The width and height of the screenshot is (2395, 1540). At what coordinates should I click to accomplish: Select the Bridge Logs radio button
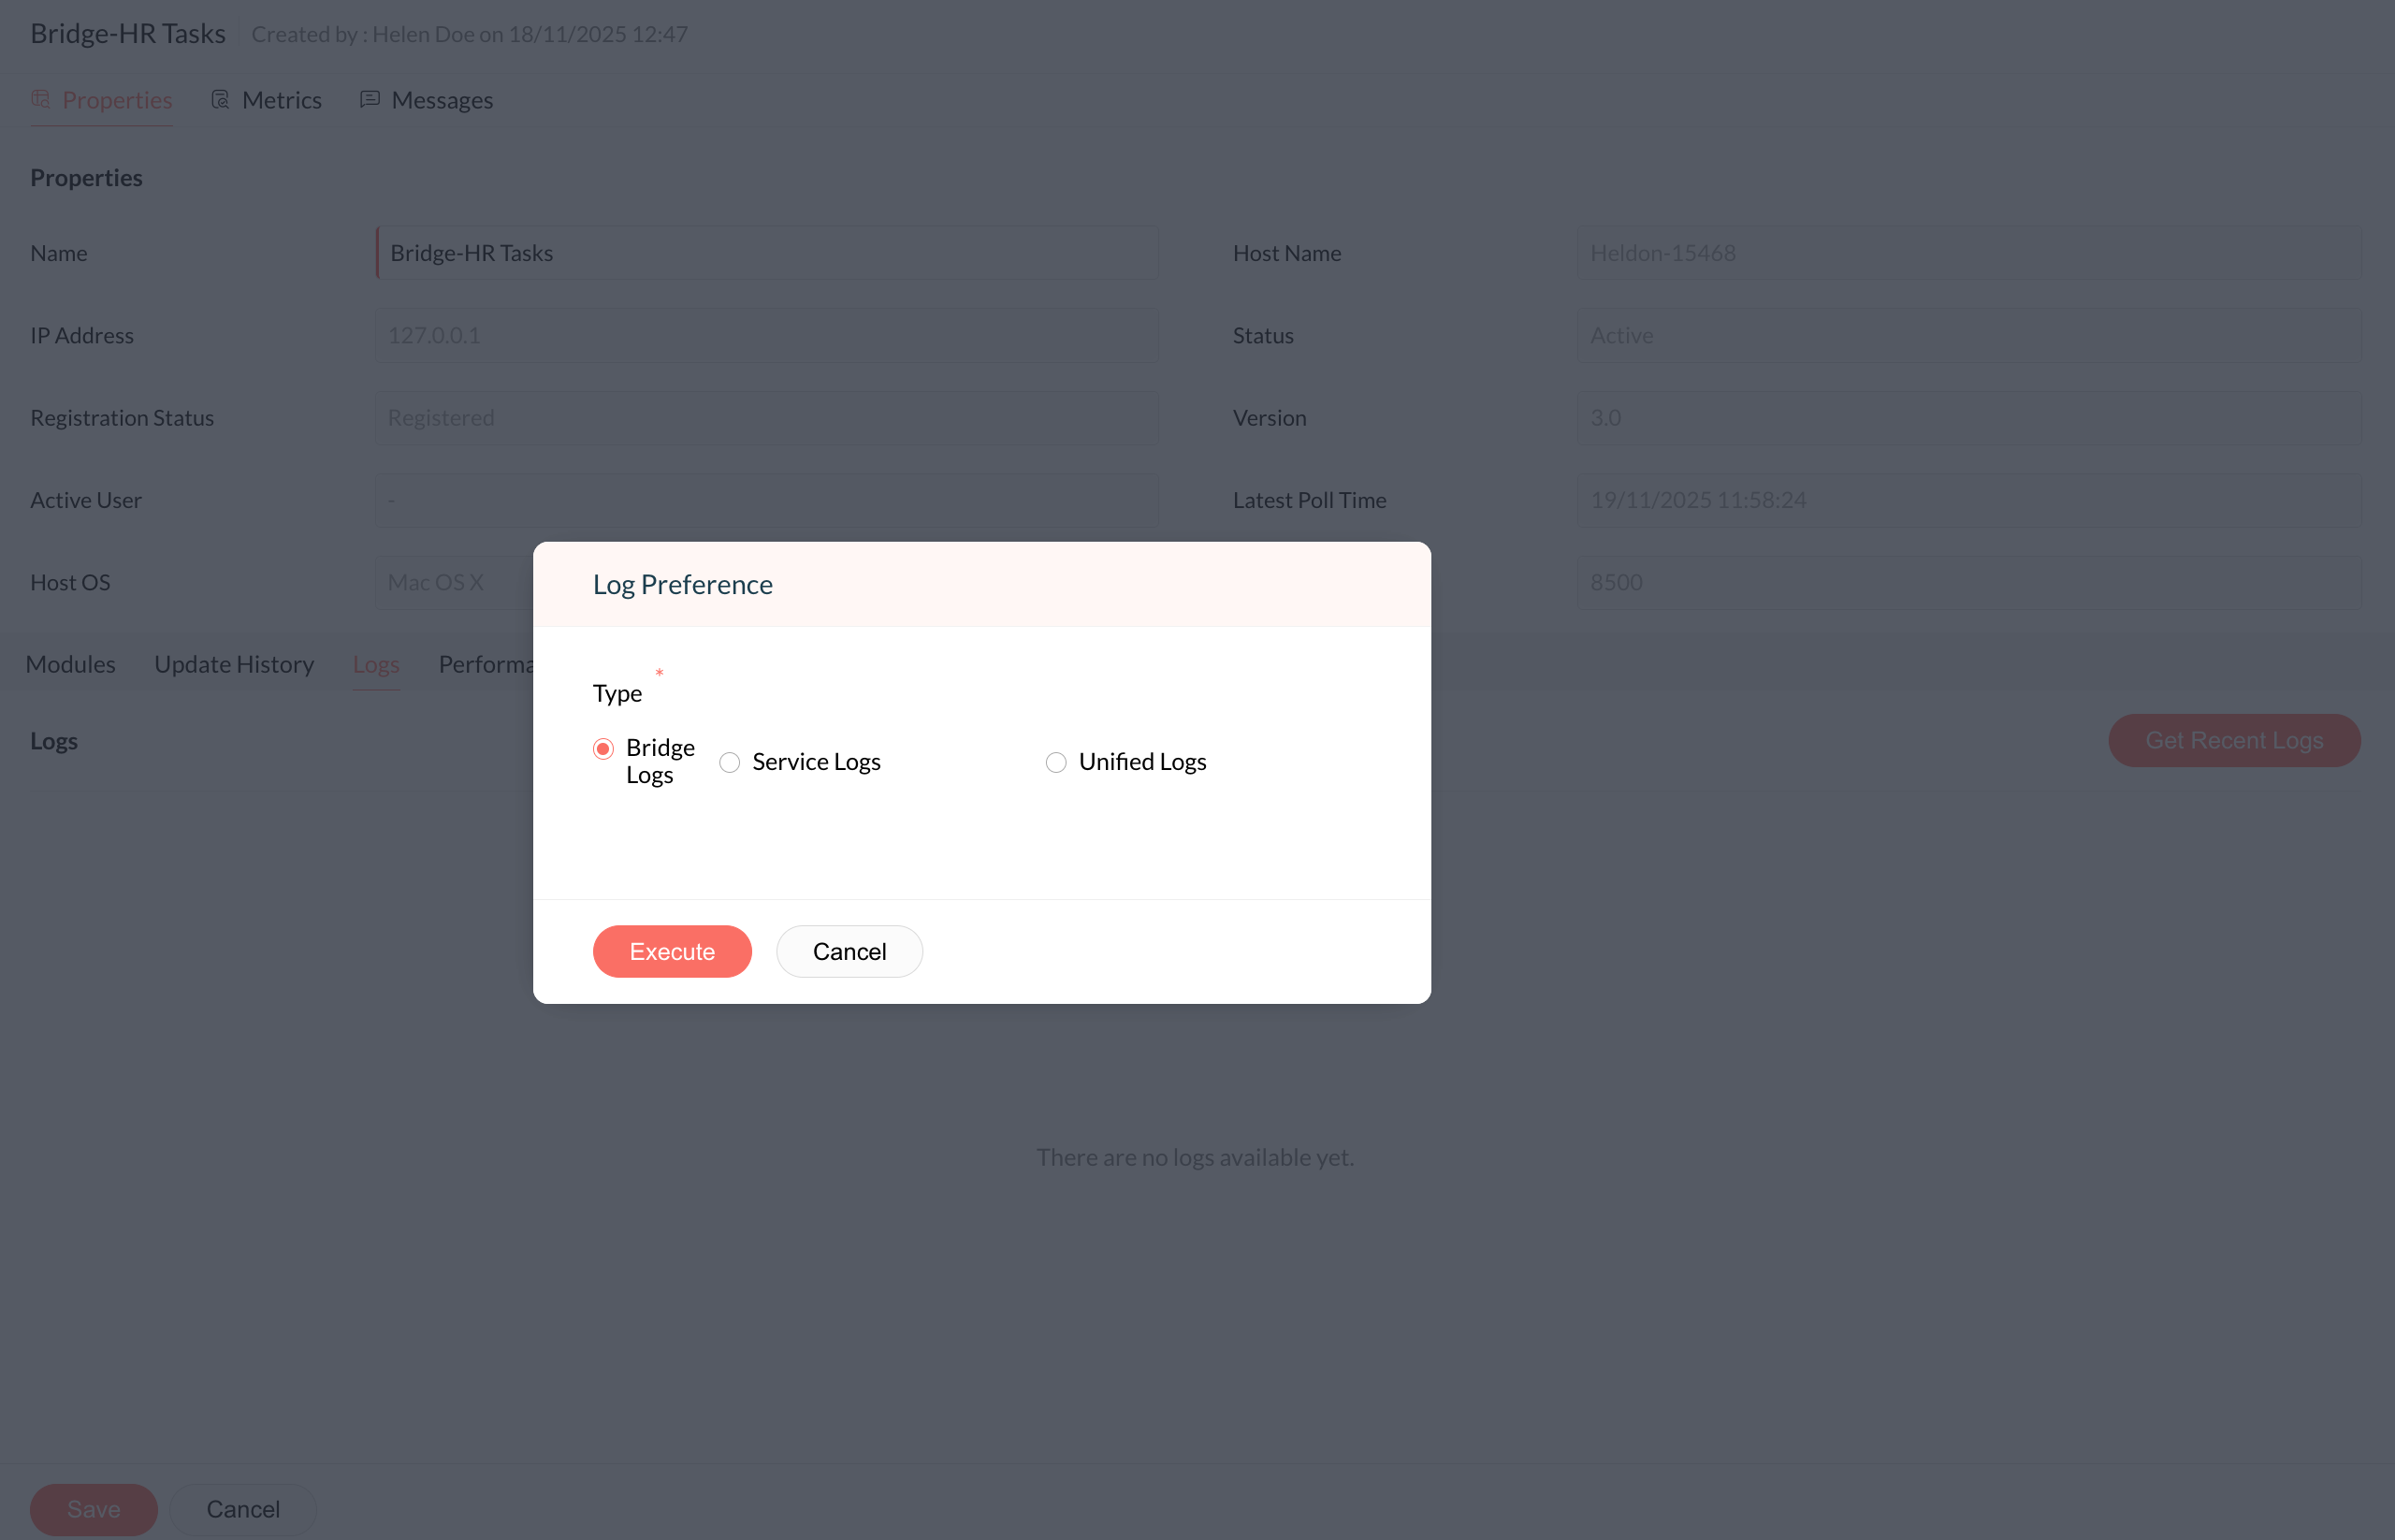(603, 749)
